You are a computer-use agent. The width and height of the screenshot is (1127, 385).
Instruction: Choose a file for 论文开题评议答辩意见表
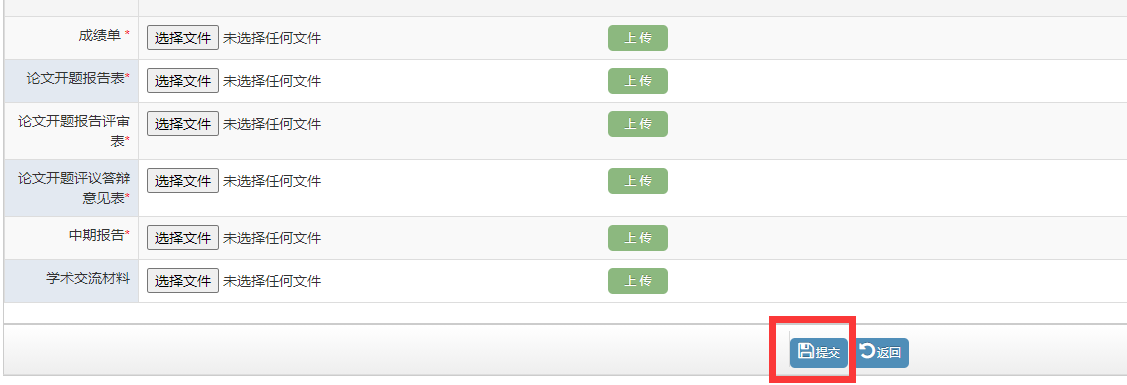tap(183, 181)
